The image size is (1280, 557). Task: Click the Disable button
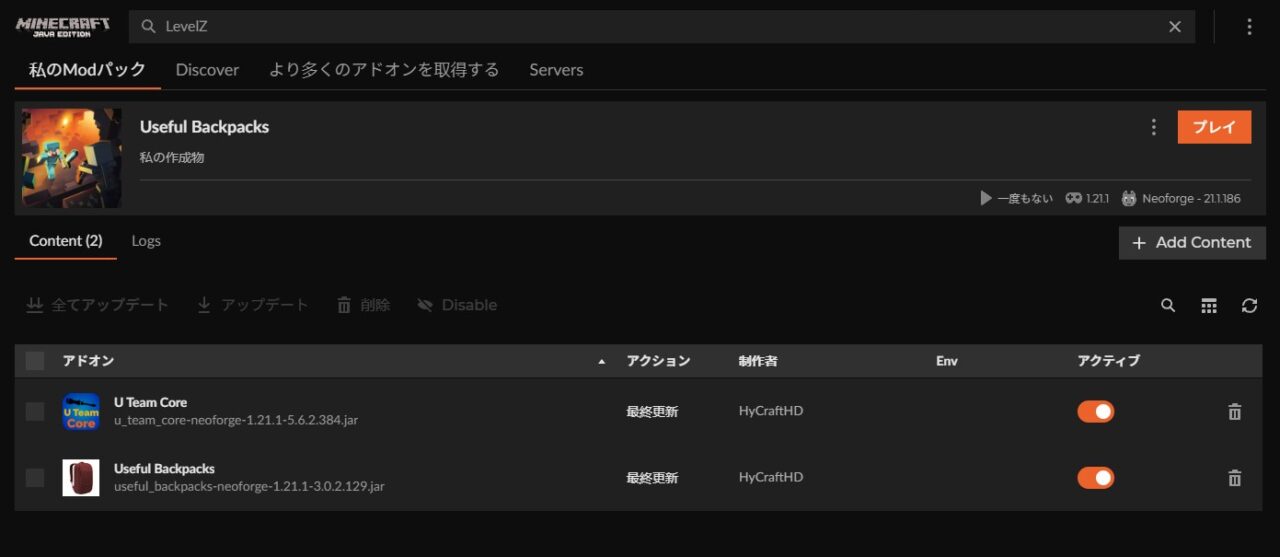click(457, 305)
